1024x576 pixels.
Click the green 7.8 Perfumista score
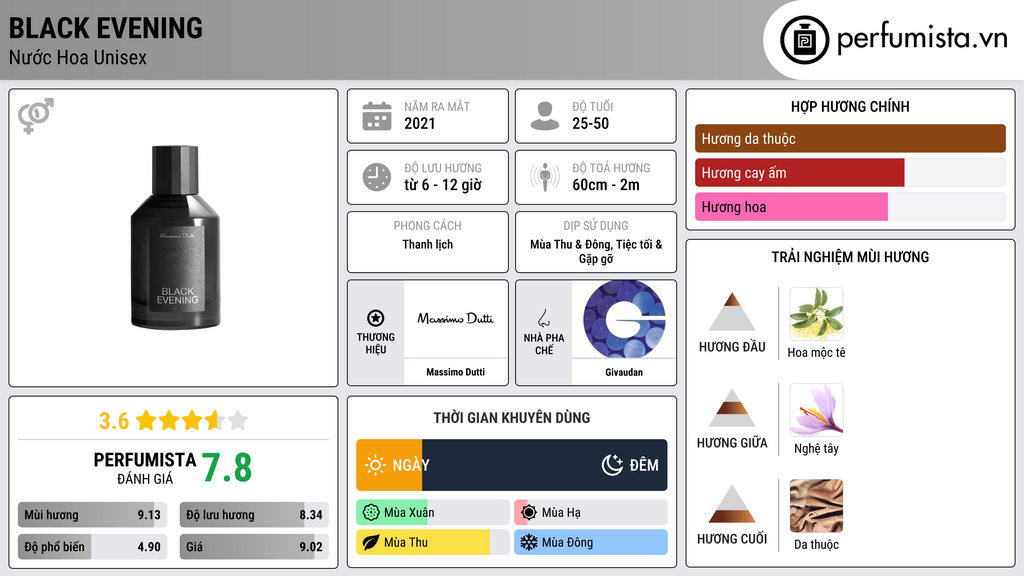click(x=227, y=468)
